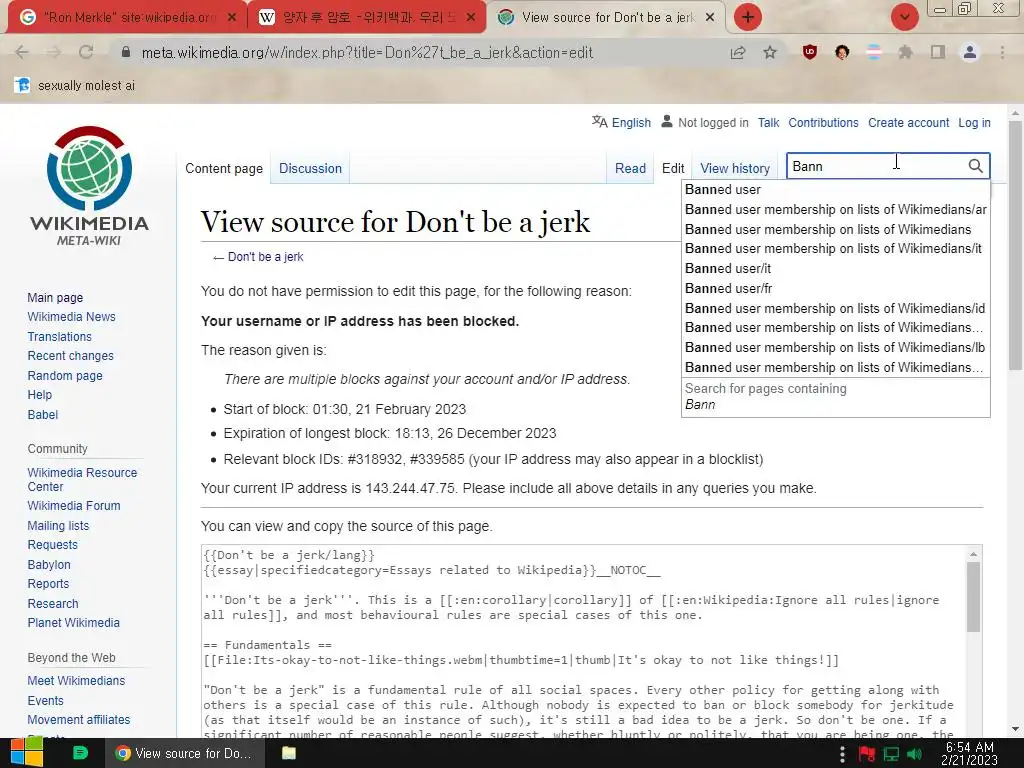Image resolution: width=1024 pixels, height=768 pixels.
Task: Click 'Search for pages containing Bann'
Action: point(836,396)
